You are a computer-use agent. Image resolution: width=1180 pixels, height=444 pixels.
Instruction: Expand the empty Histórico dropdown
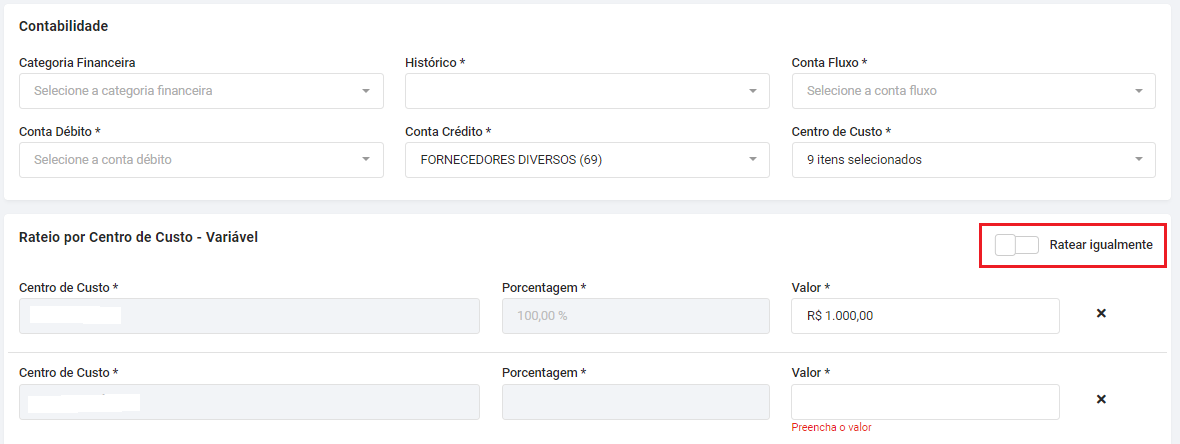coord(587,91)
